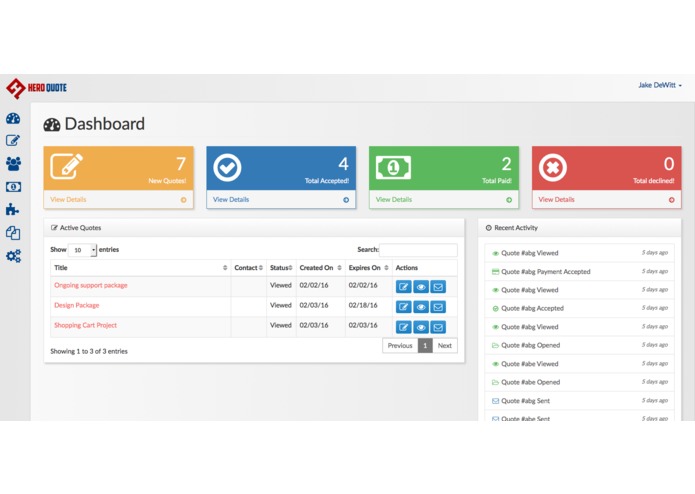Viewport: 695px width, 494px height.
Task: Click the arrow circle on red View Details
Action: point(672,200)
